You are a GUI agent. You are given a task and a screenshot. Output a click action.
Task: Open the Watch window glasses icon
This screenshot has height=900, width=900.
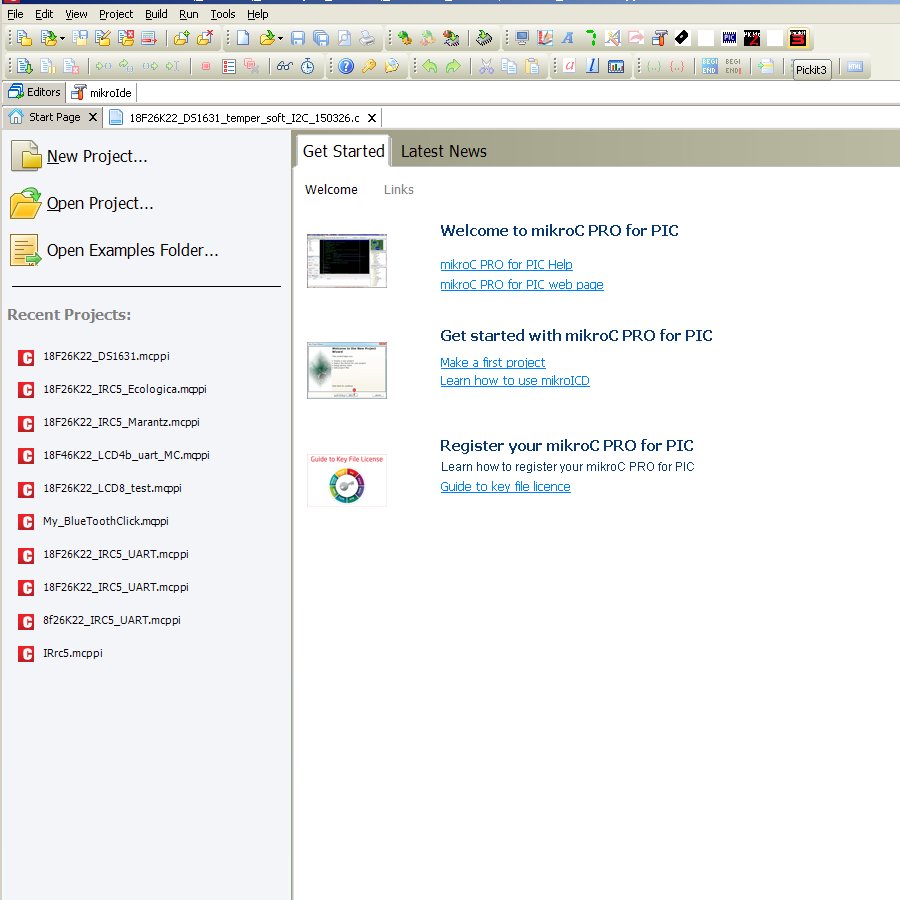pyautogui.click(x=285, y=67)
